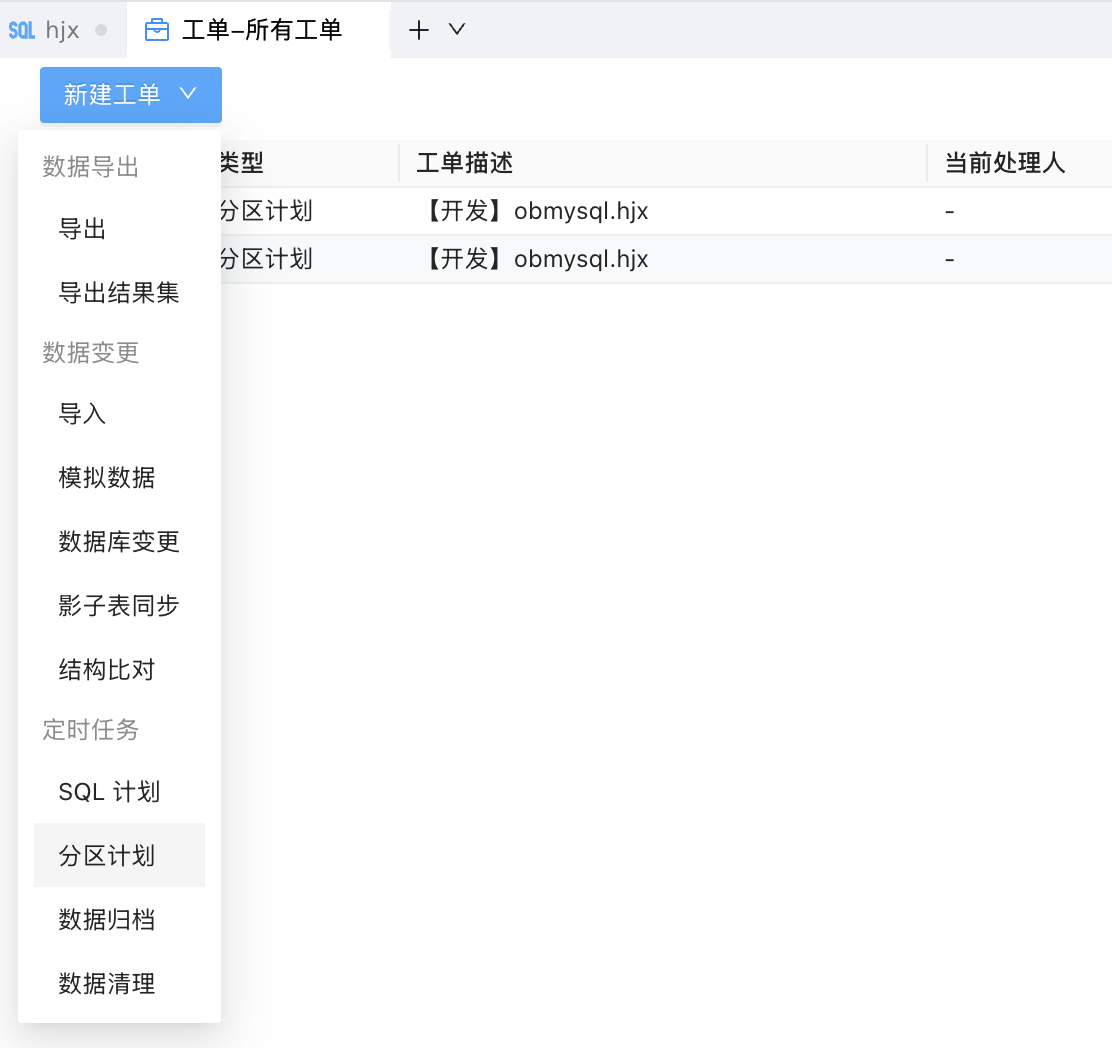Pick 结构比对 from the dropdown
Screen dimensions: 1112x1048
(107, 670)
